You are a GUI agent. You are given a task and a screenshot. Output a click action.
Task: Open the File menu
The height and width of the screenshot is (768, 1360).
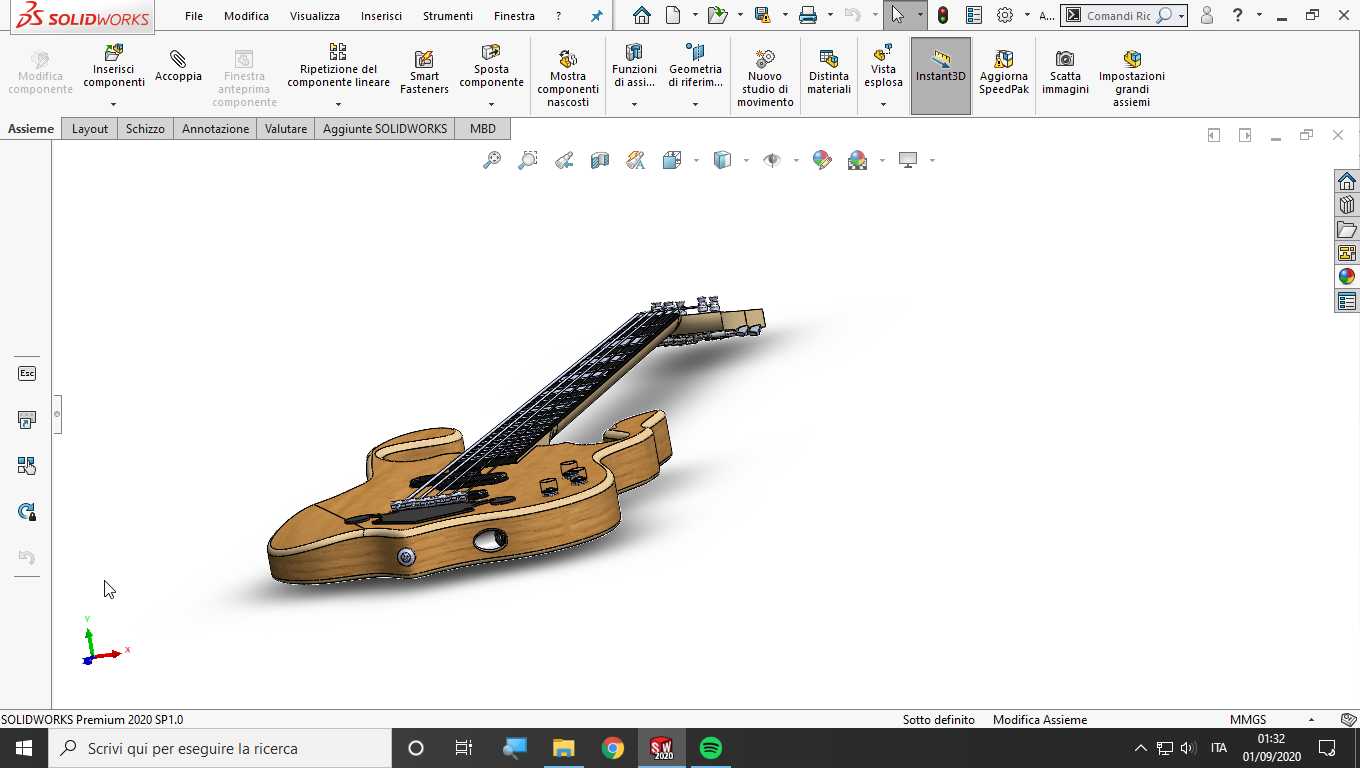(x=194, y=16)
